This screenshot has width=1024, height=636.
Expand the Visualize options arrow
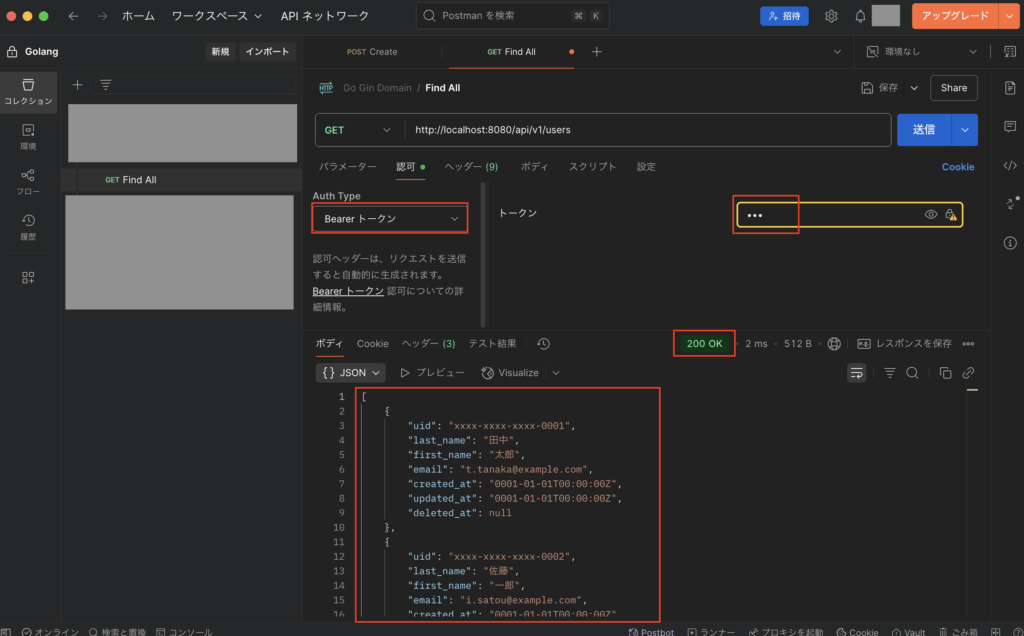[x=556, y=372]
